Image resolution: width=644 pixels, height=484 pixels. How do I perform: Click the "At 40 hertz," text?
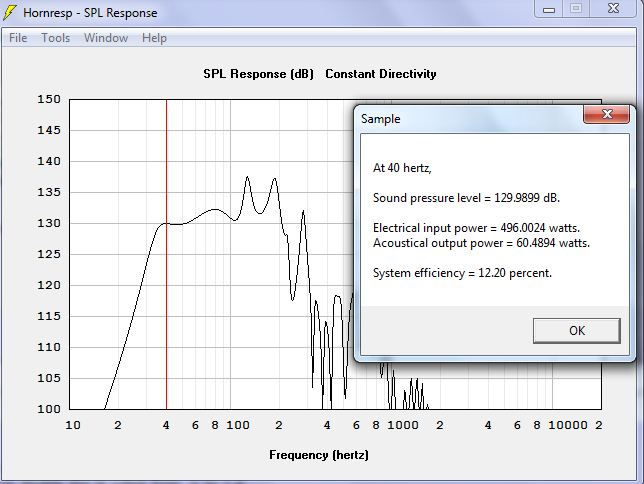click(x=402, y=168)
